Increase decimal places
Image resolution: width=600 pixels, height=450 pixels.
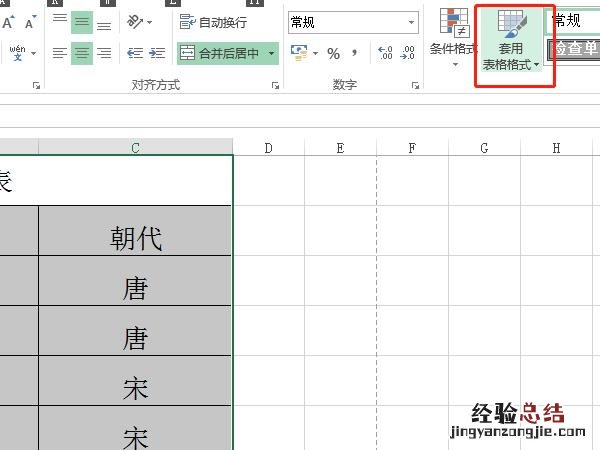pyautogui.click(x=385, y=53)
